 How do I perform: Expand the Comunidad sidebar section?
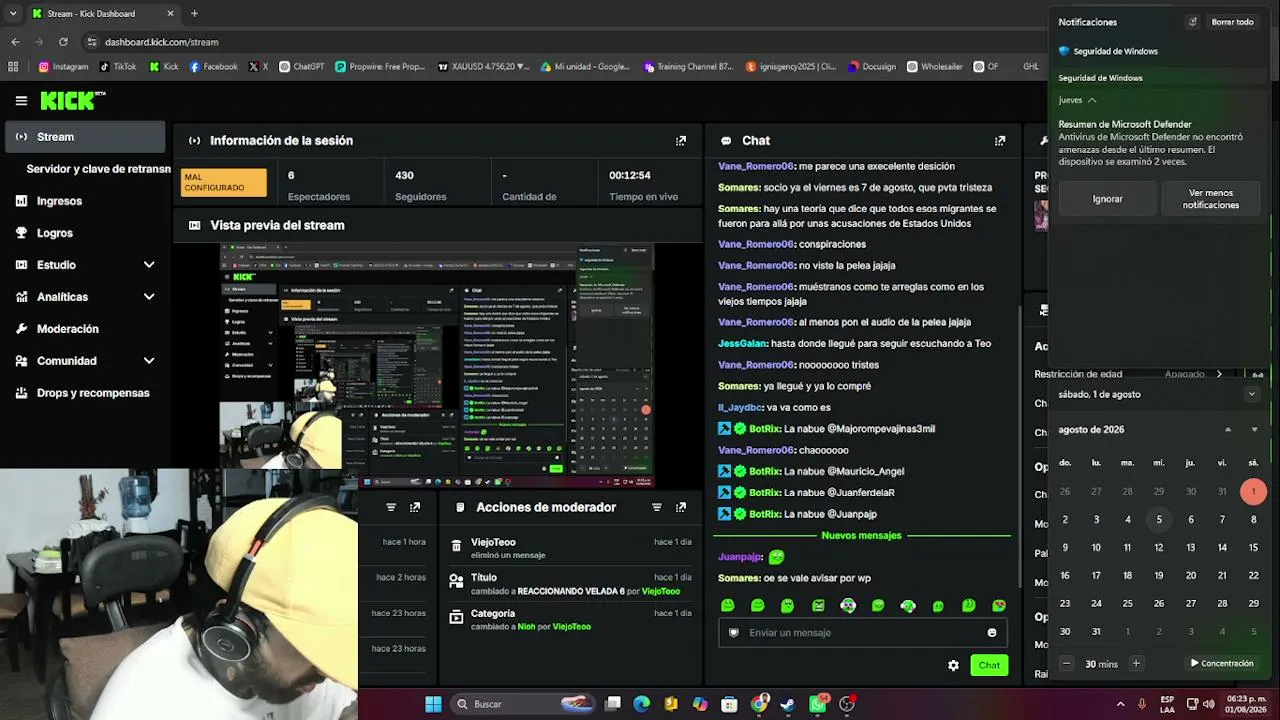coord(149,361)
